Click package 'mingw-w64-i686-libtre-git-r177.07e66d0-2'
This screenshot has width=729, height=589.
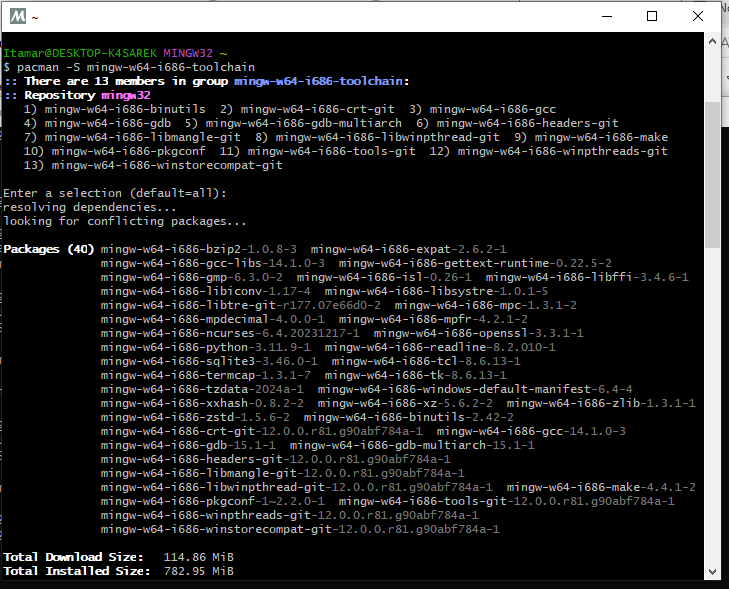coord(240,305)
